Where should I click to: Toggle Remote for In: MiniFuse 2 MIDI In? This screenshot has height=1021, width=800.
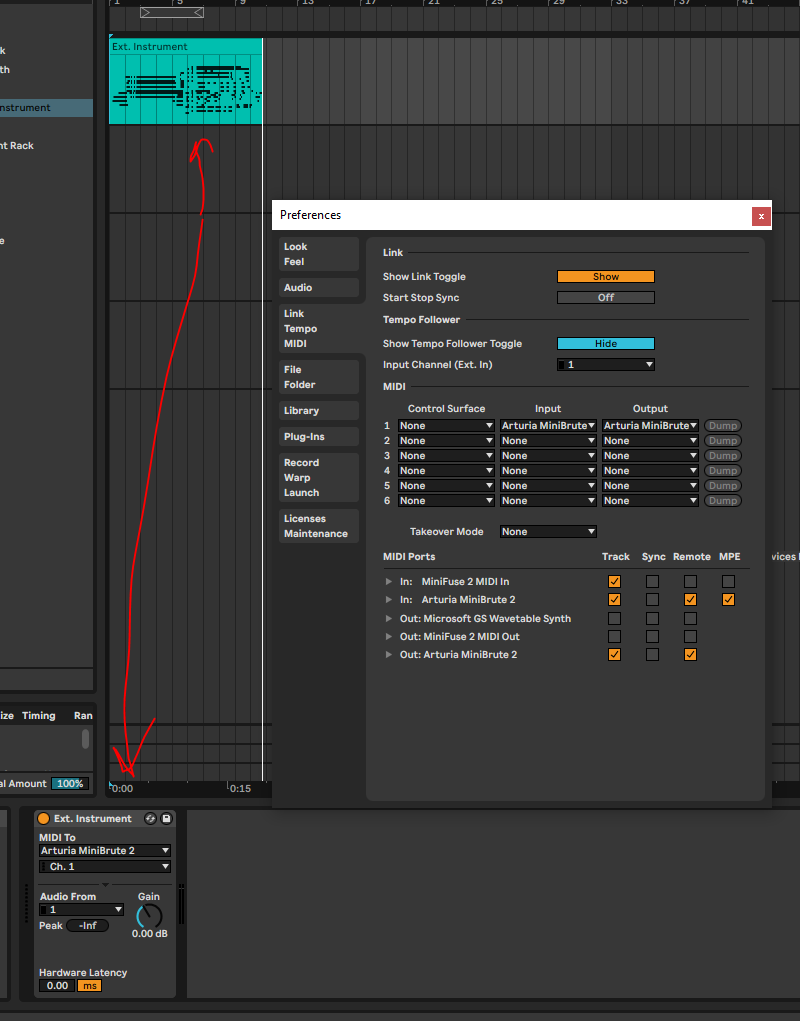click(690, 581)
